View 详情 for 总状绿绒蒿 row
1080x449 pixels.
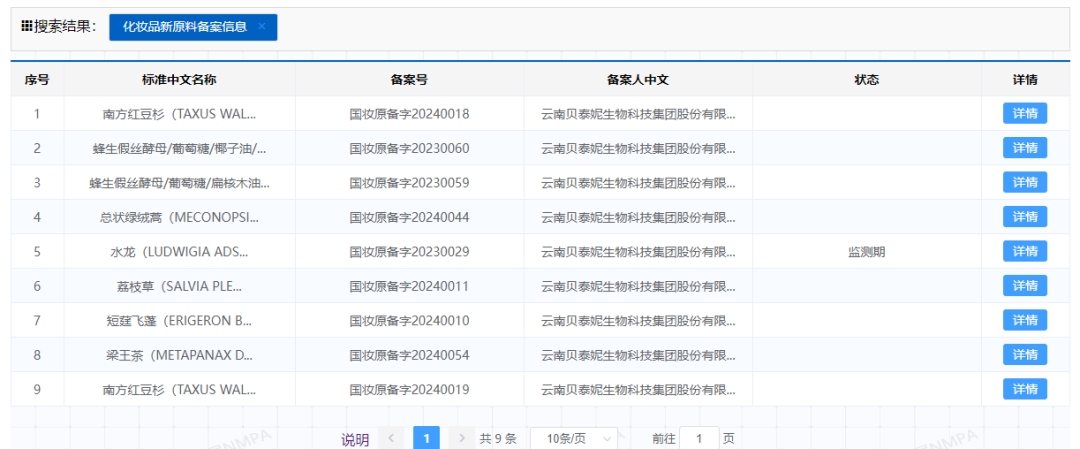[1024, 217]
